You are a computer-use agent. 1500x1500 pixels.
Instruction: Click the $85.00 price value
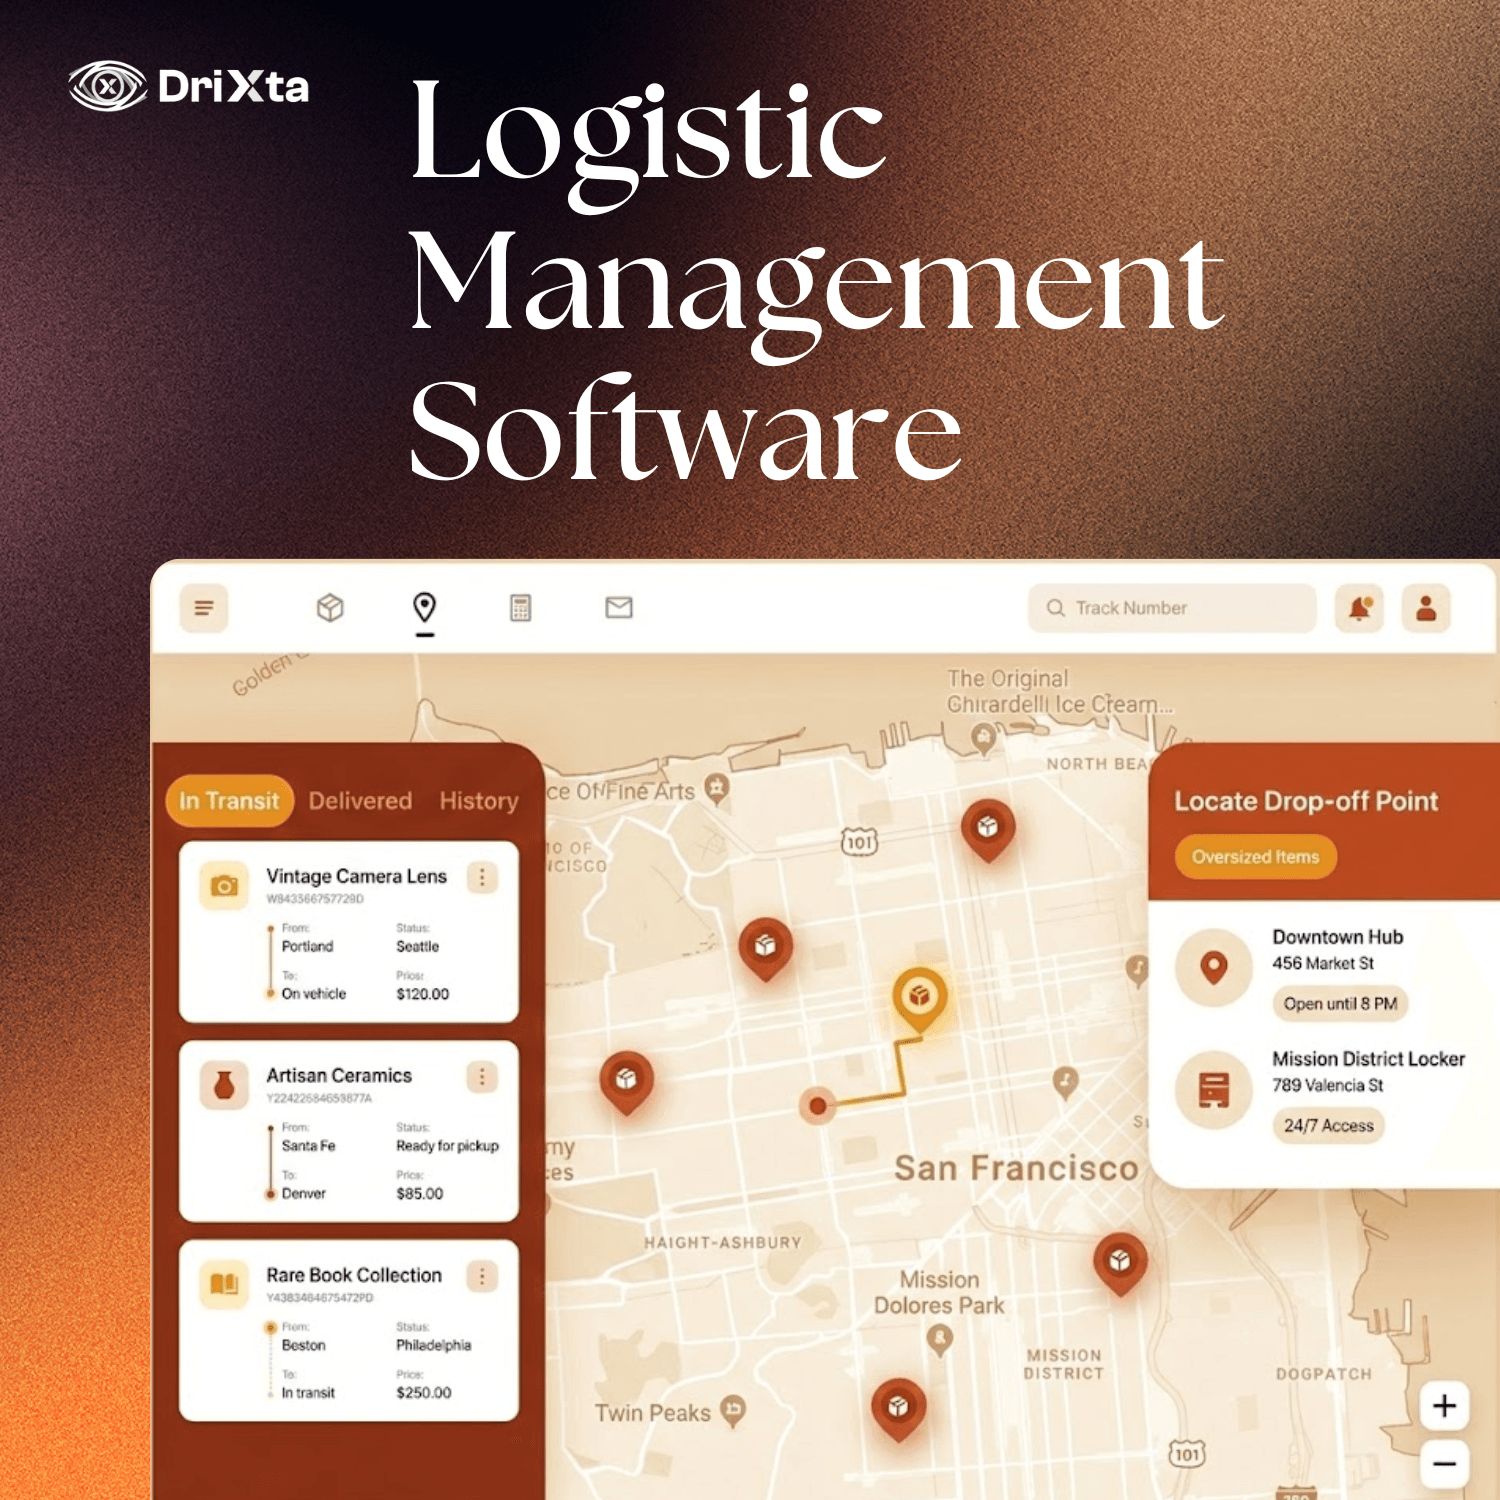pos(419,1194)
